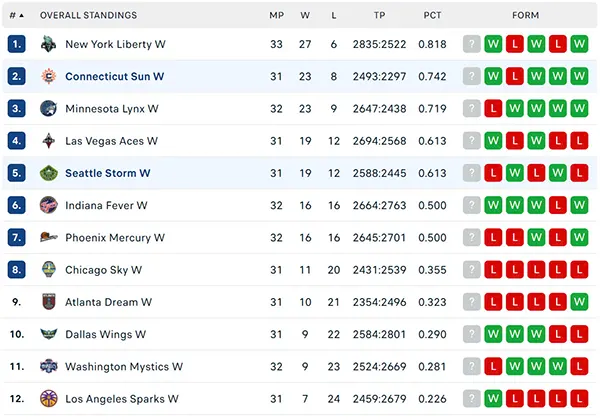
Task: Sort table by PCT column header
Action: tap(432, 15)
